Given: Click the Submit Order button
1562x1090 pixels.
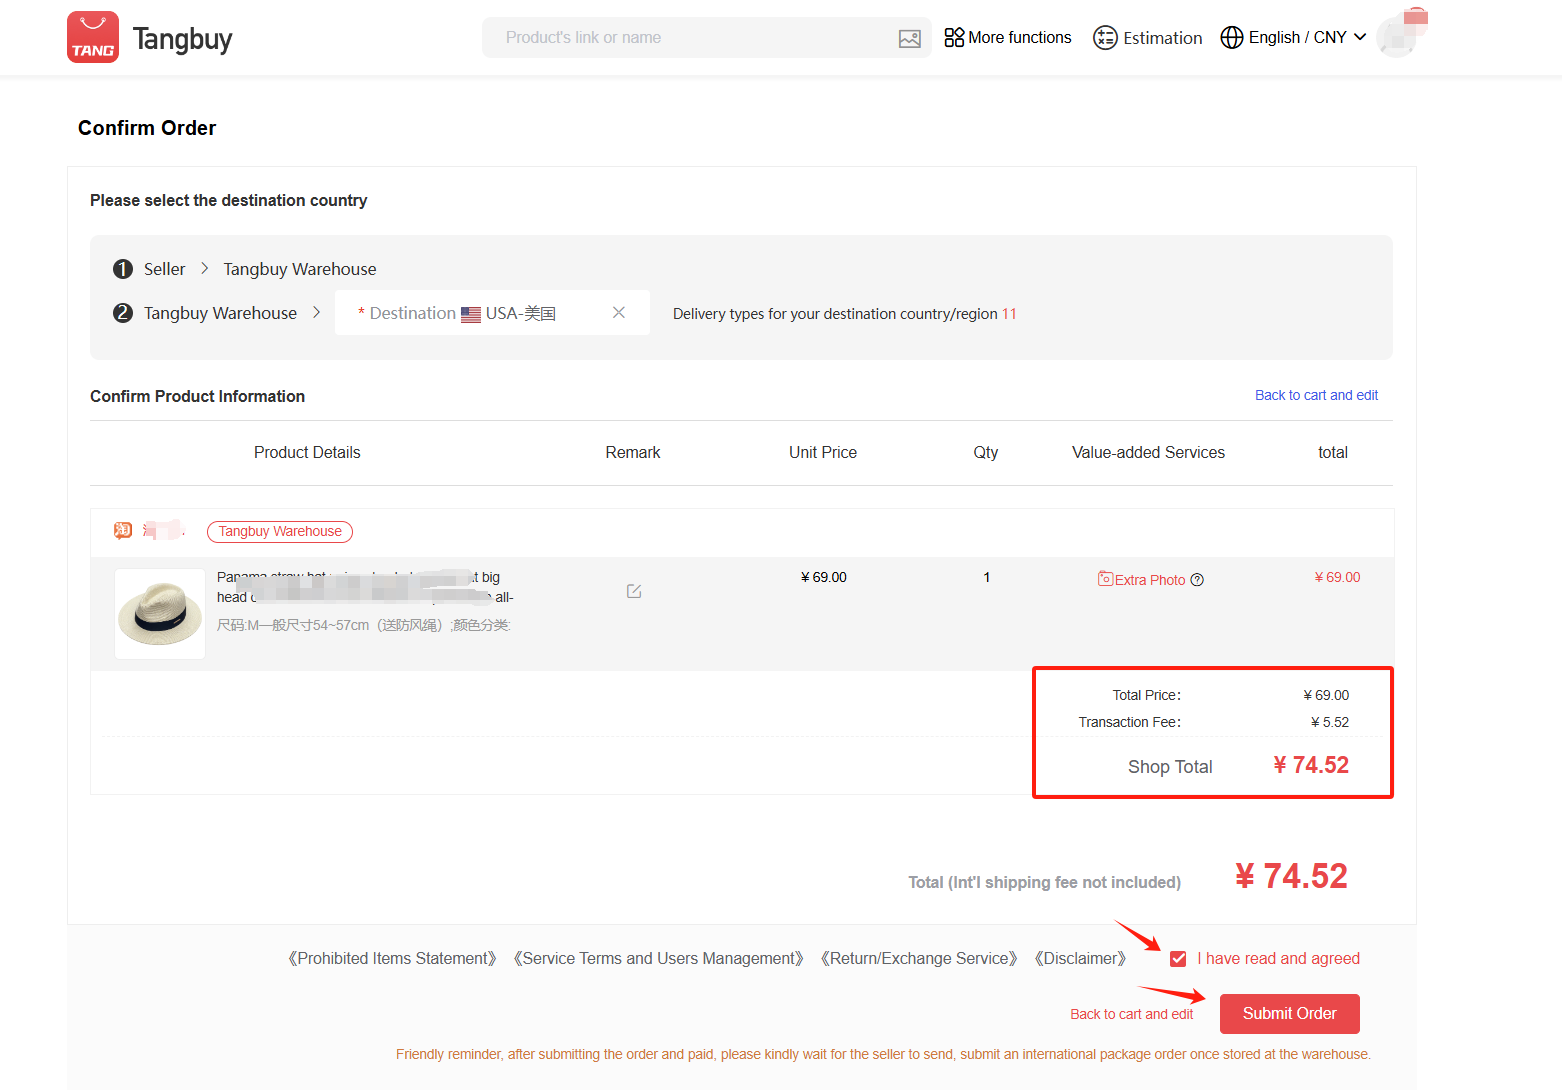Looking at the screenshot, I should (x=1289, y=1014).
